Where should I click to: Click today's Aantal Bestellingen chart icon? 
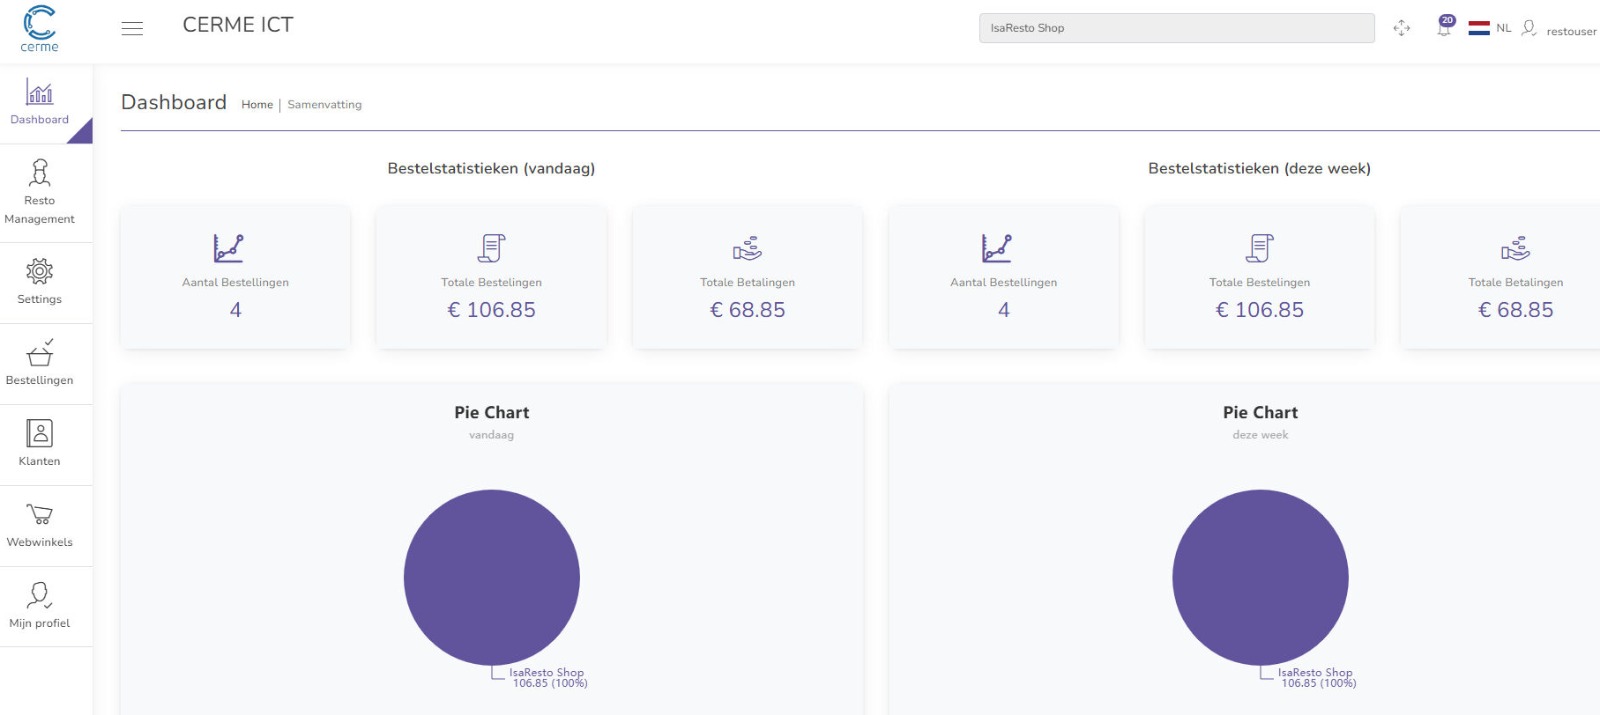pyautogui.click(x=228, y=248)
